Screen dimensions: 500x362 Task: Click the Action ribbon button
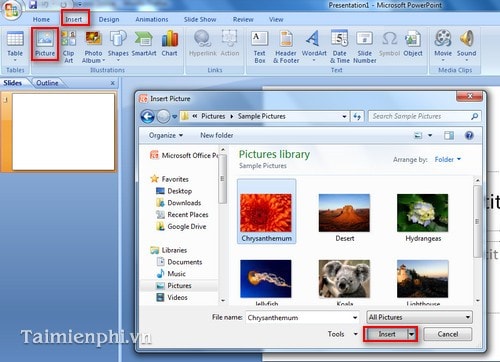click(230, 43)
